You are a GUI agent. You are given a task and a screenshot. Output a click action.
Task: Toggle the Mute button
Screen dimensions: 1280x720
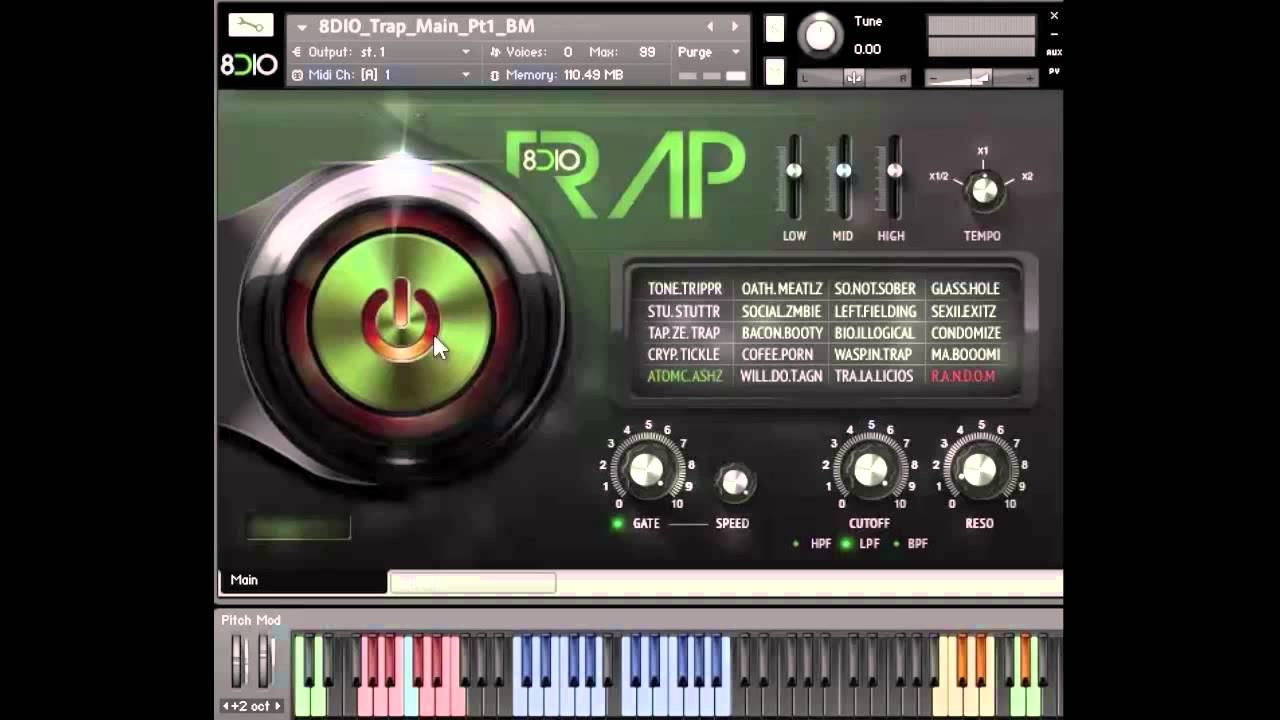pyautogui.click(x=775, y=71)
